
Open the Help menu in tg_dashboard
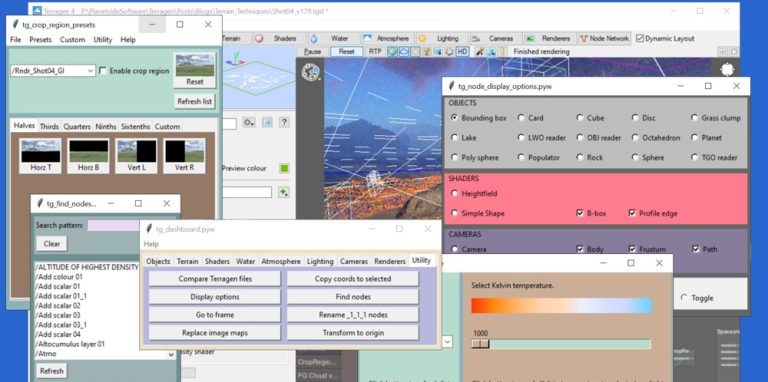151,244
